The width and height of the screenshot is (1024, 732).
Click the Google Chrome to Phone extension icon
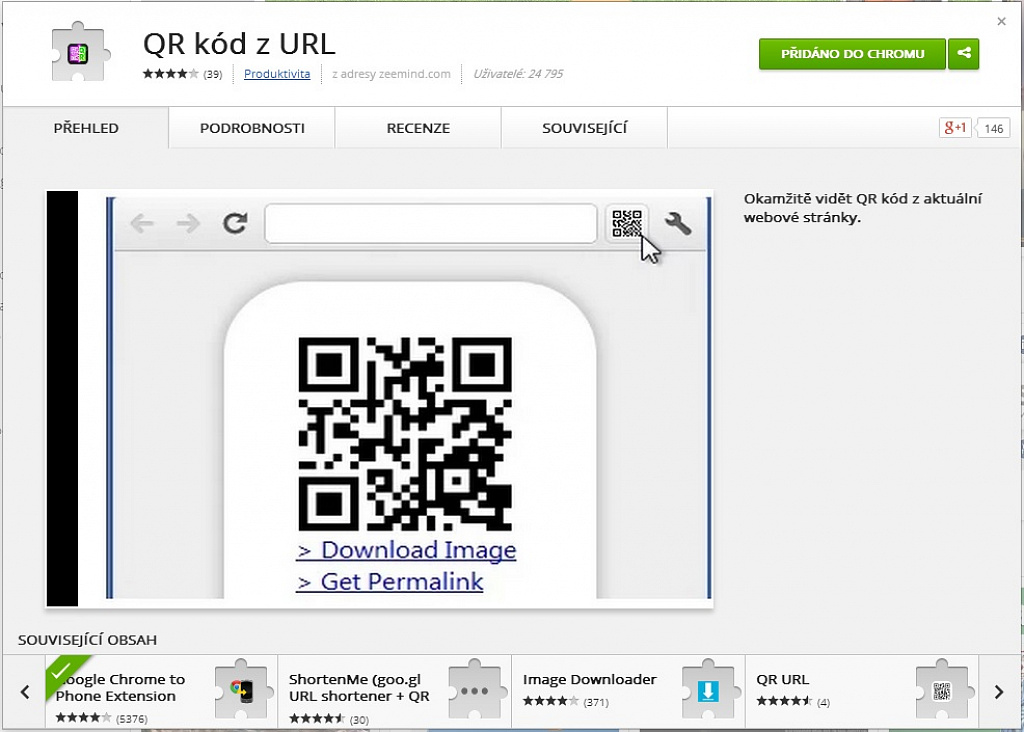coord(242,690)
